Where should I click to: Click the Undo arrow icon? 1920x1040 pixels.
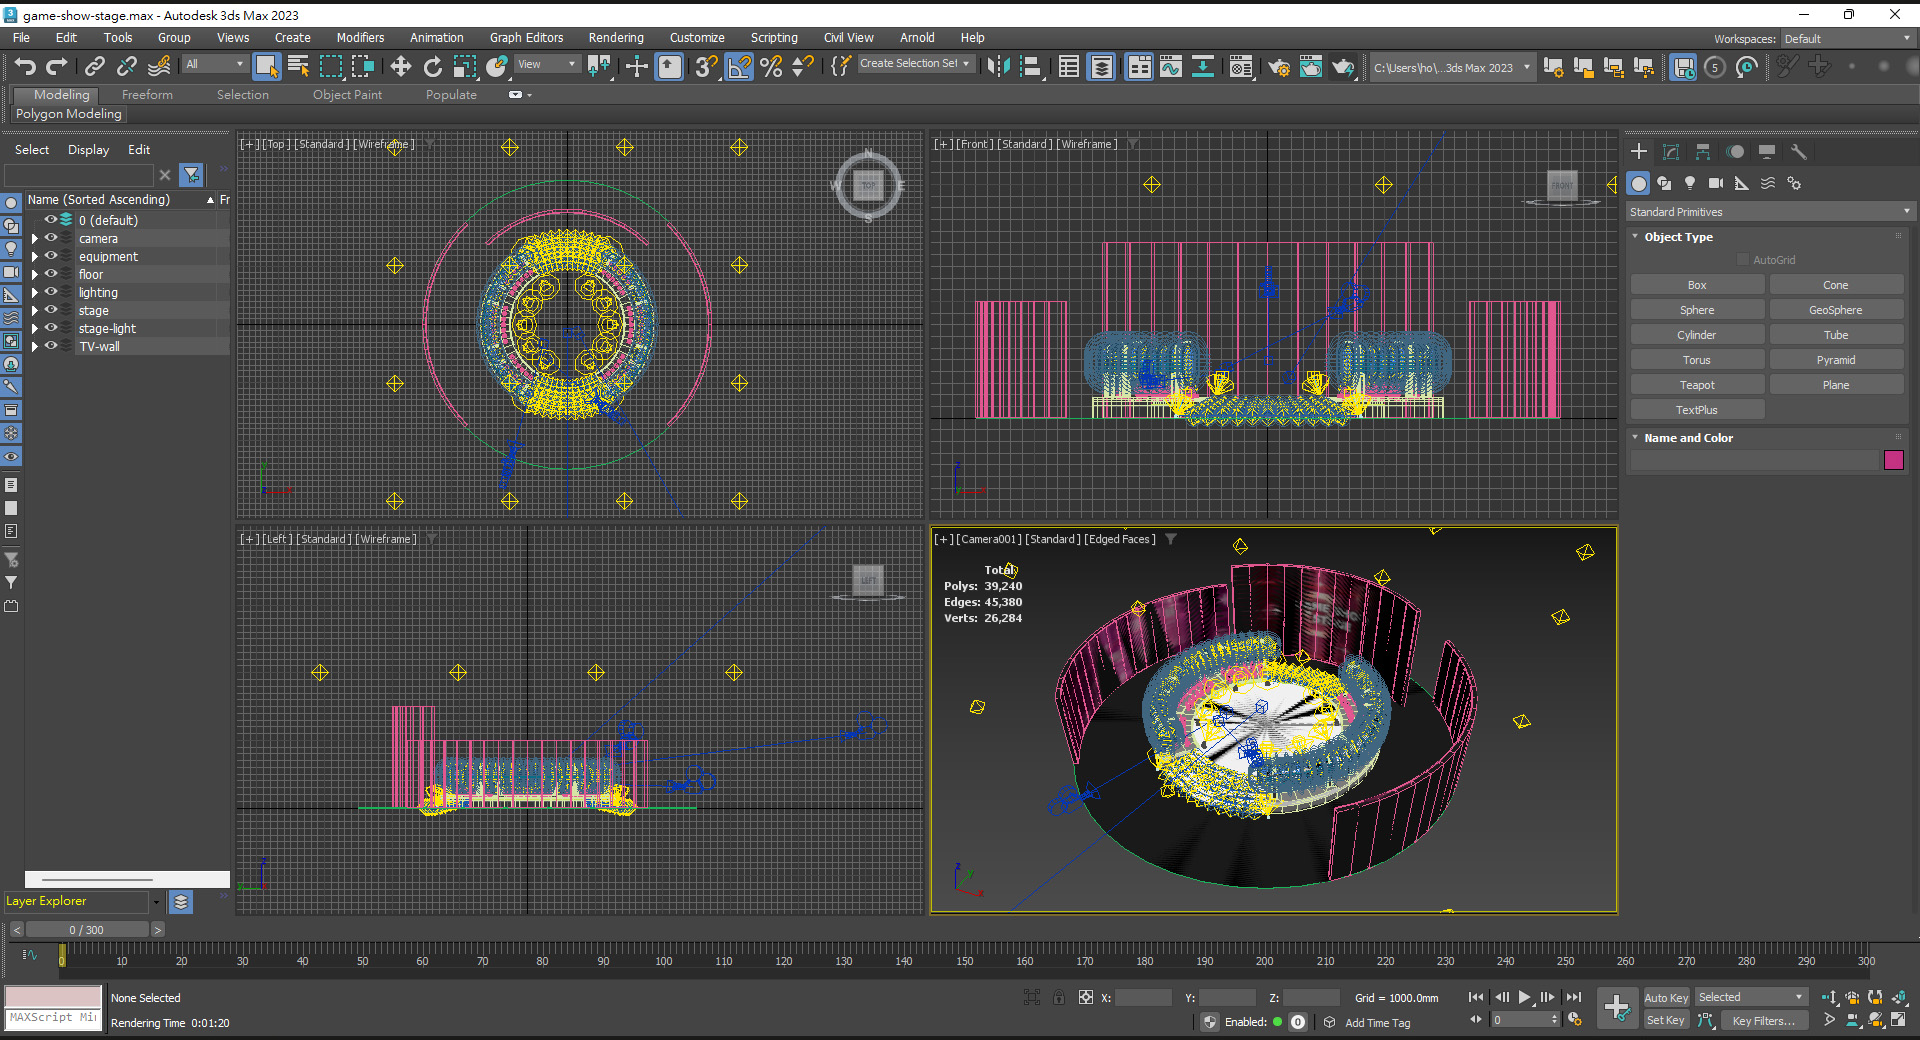click(x=25, y=67)
